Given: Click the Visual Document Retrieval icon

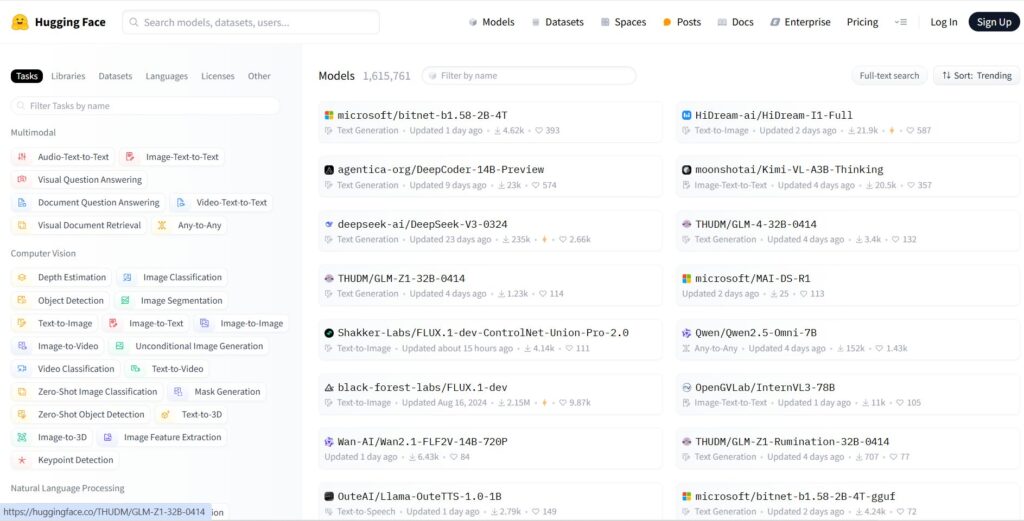Looking at the screenshot, I should coord(22,225).
